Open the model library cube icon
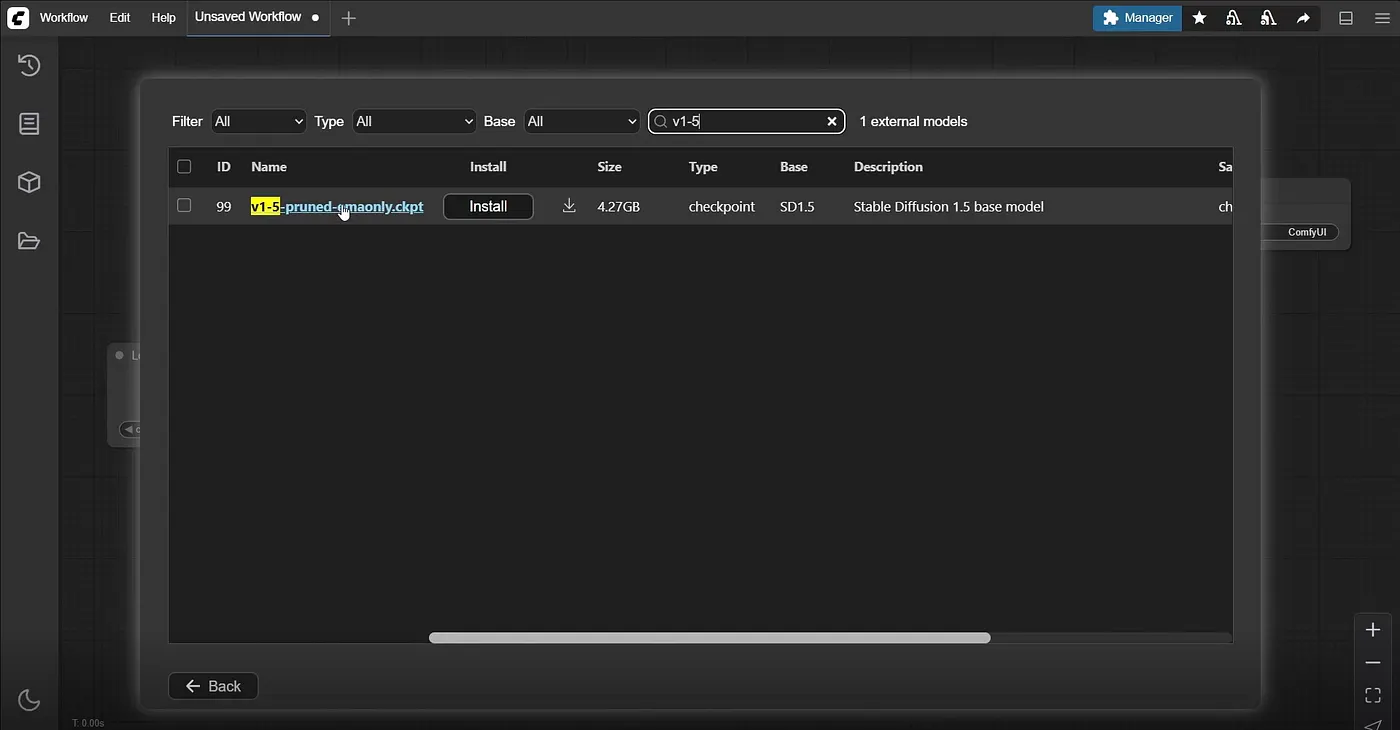Image resolution: width=1400 pixels, height=730 pixels. 29,182
